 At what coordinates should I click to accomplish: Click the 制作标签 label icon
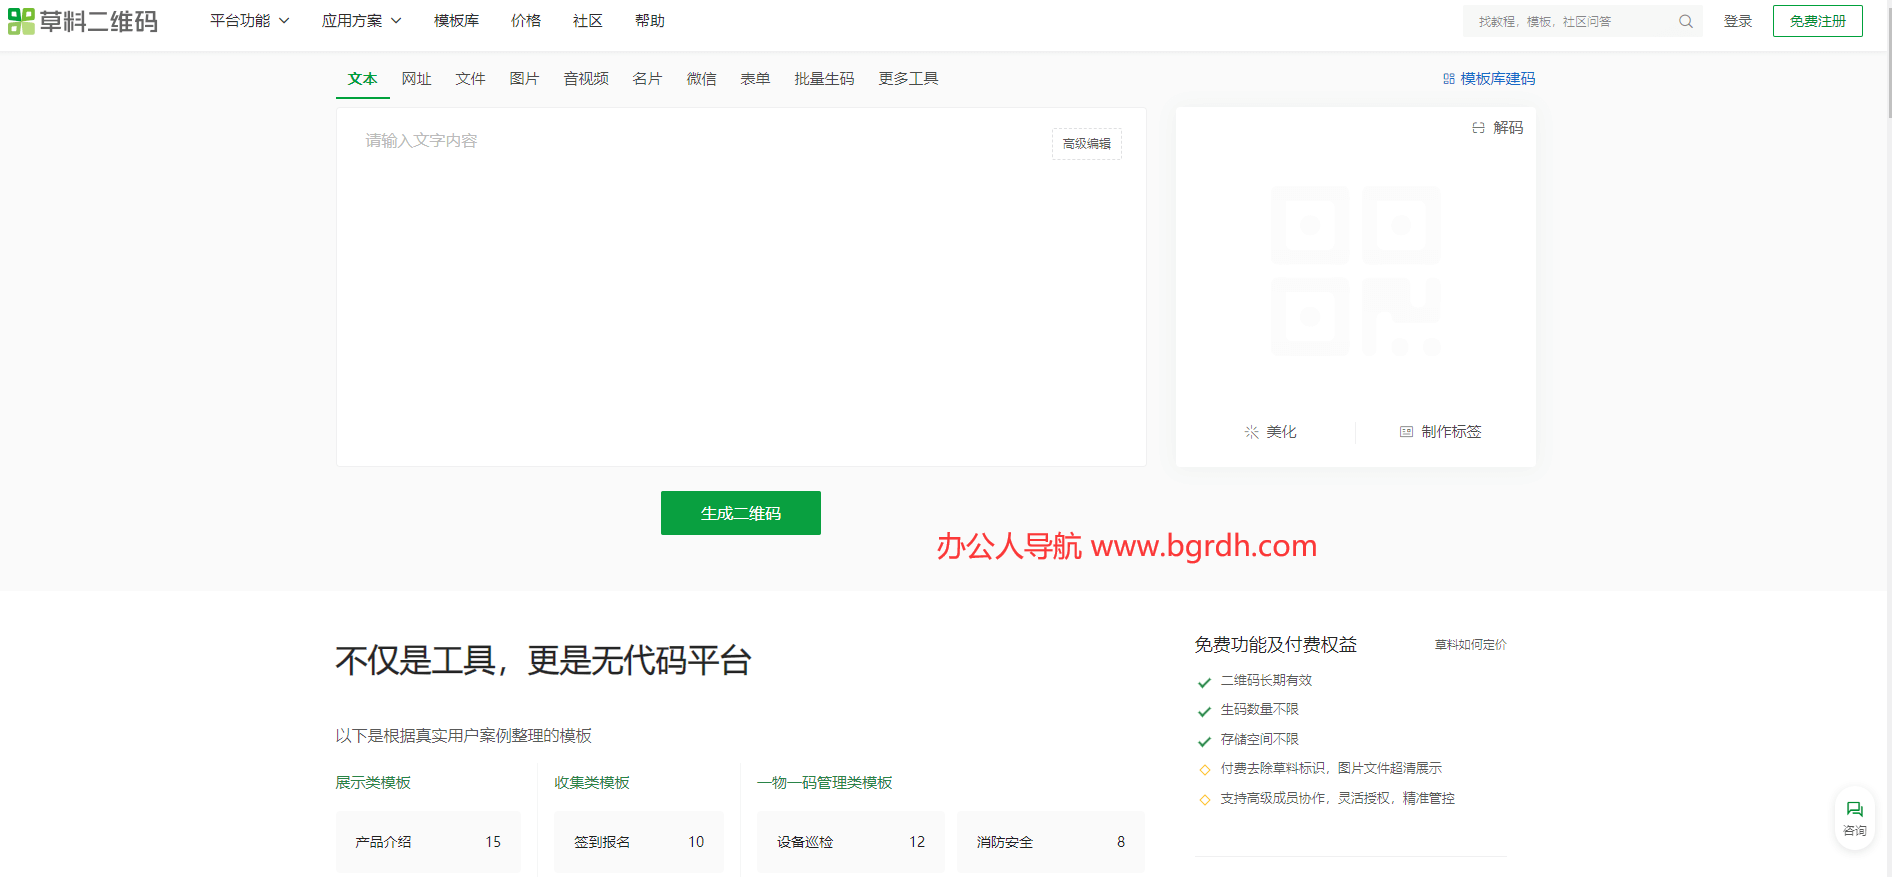1406,432
